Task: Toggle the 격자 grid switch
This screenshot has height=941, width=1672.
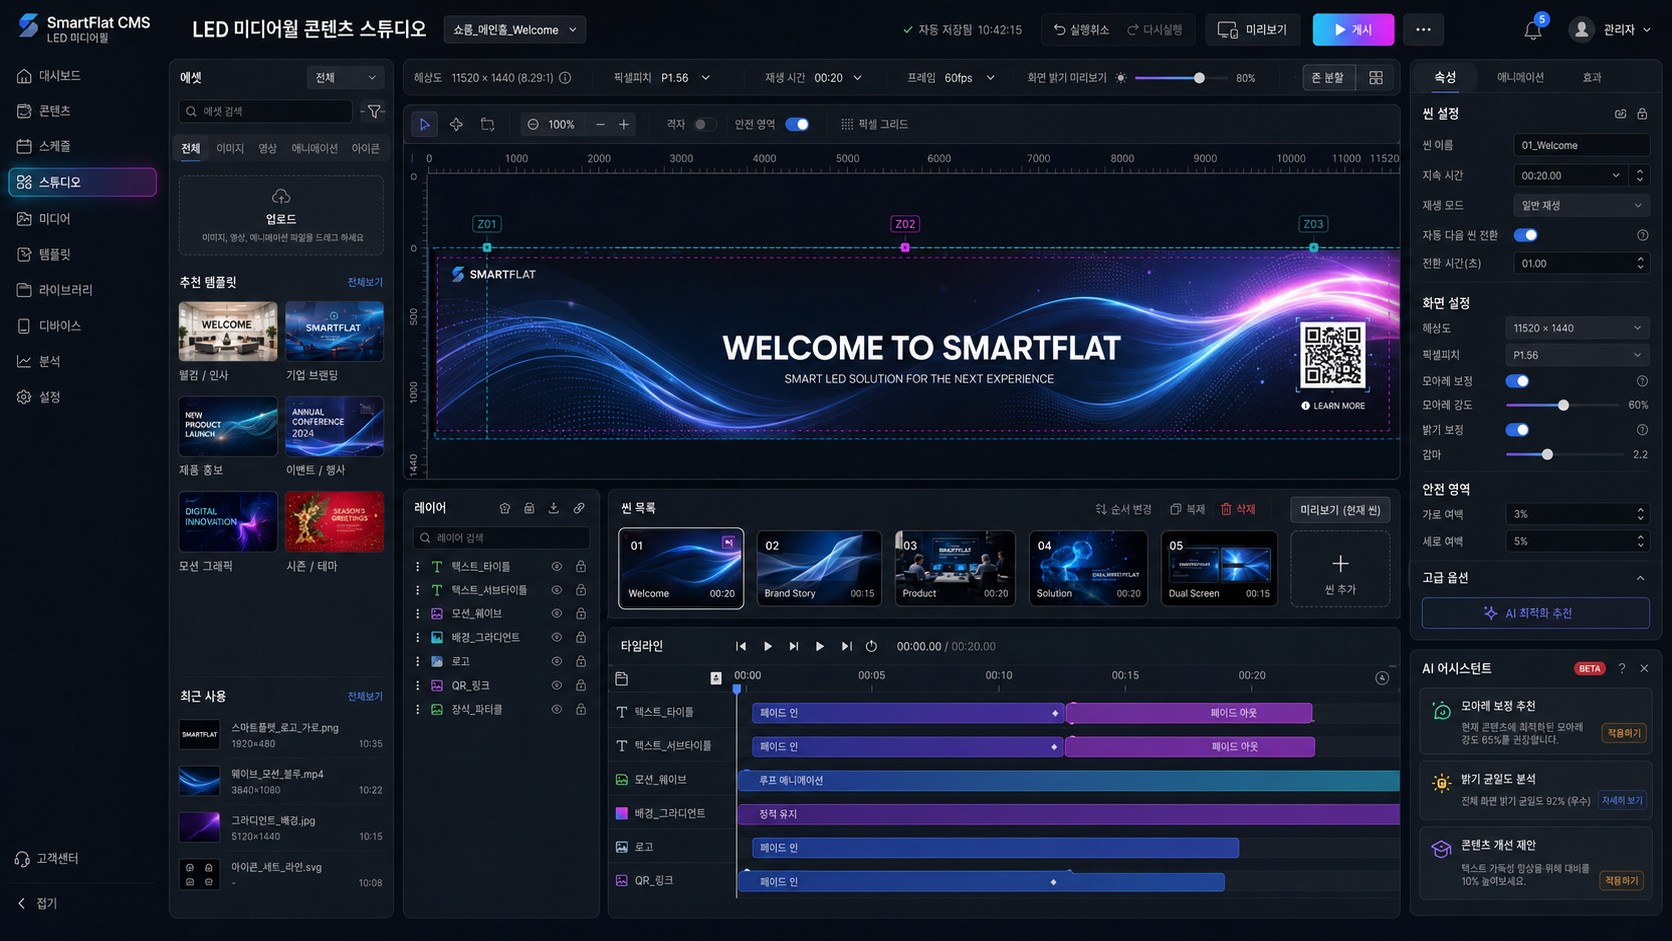Action: [704, 124]
